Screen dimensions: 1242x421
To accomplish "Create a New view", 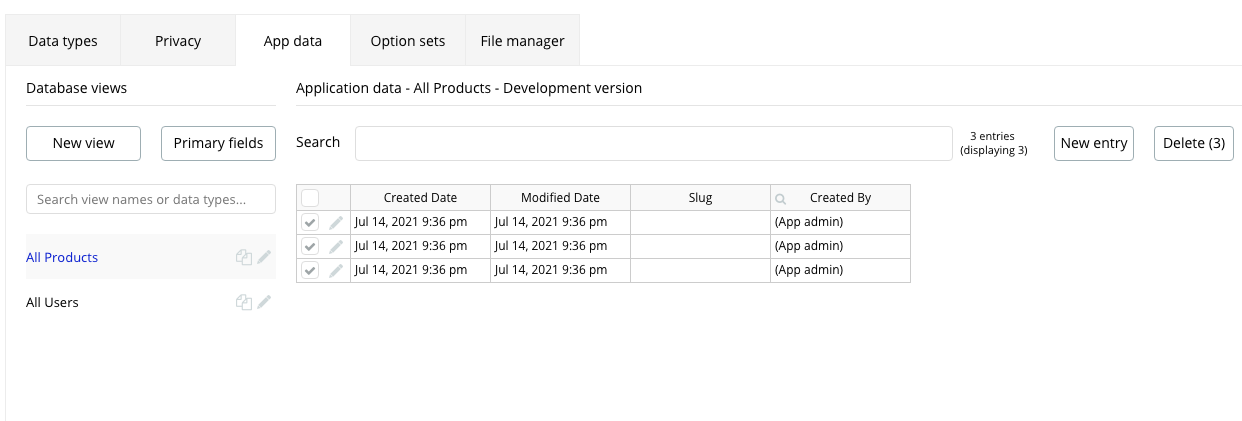I will pyautogui.click(x=84, y=143).
